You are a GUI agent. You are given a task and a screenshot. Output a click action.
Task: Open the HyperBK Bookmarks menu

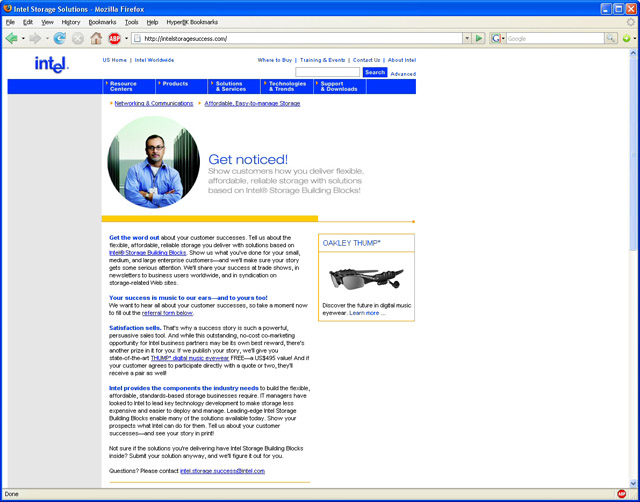coord(192,22)
